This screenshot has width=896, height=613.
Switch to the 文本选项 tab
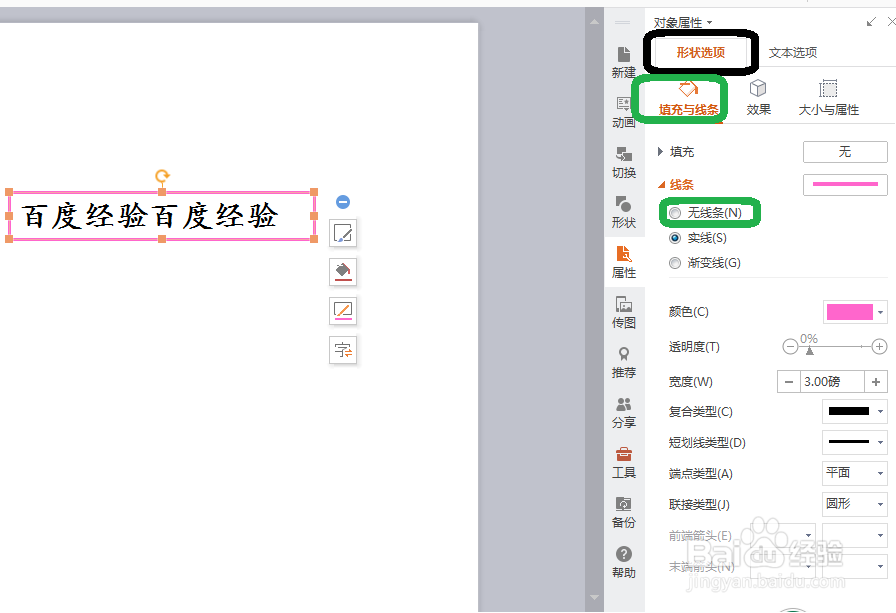tap(794, 52)
